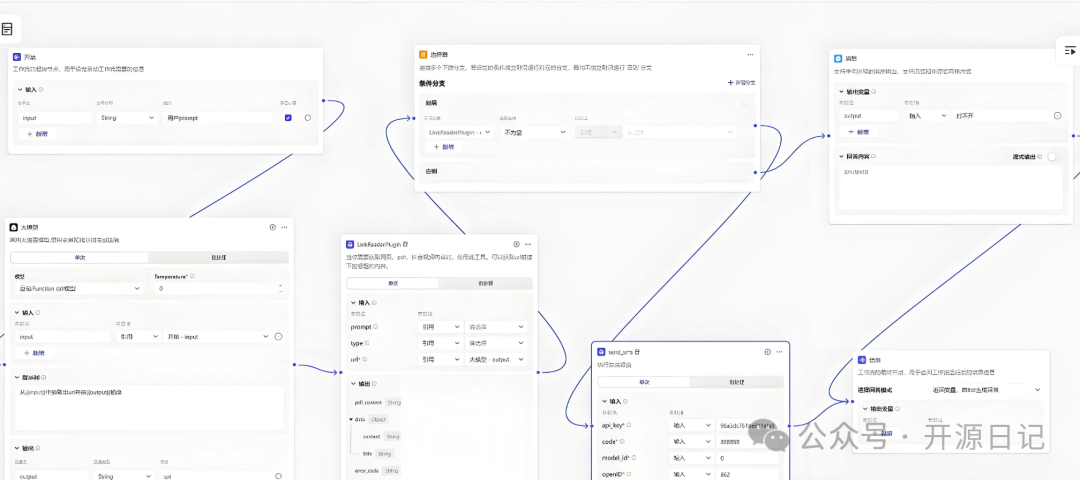
Task: Open the api_key 输入 type dropdown
Action: 692,425
